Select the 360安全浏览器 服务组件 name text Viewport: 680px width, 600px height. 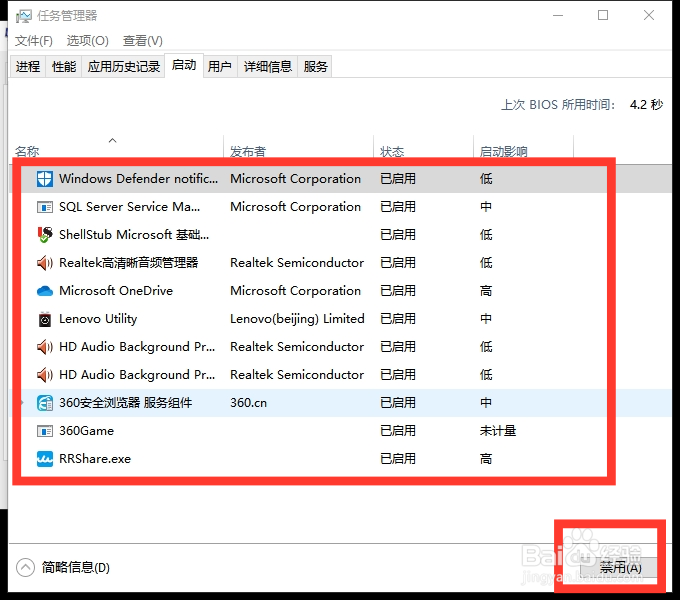125,403
